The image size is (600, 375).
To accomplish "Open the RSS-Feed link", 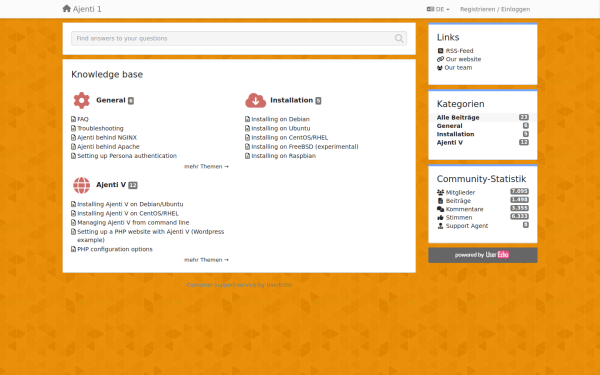I will tap(459, 51).
